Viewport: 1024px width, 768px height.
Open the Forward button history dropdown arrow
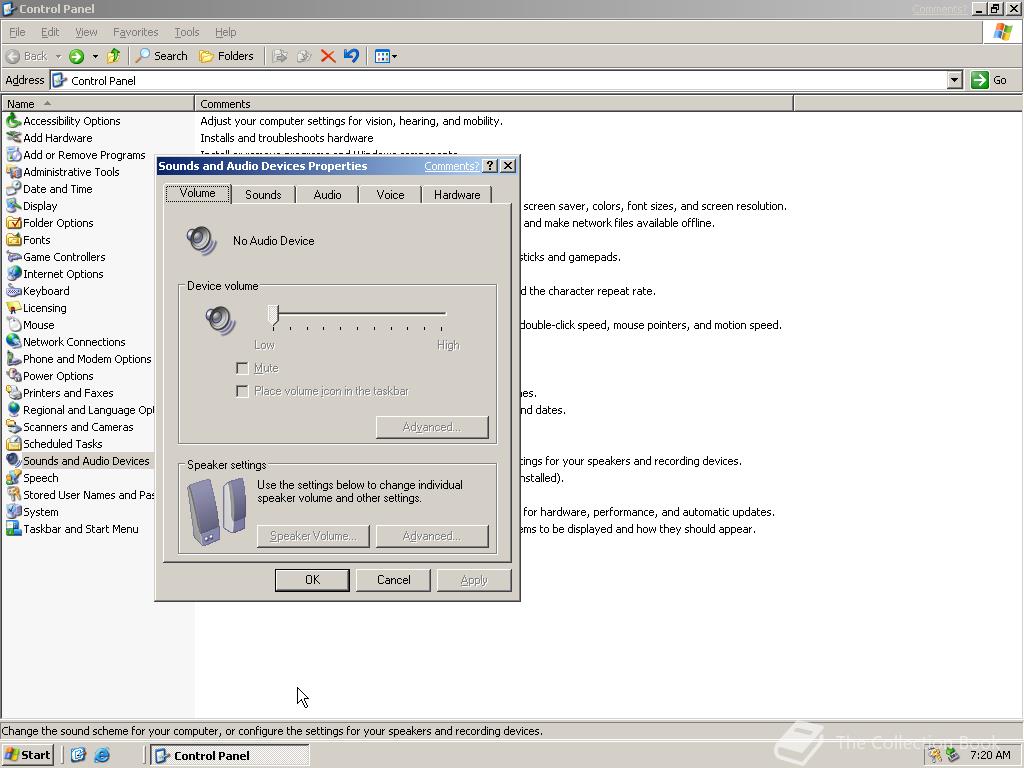(x=95, y=56)
